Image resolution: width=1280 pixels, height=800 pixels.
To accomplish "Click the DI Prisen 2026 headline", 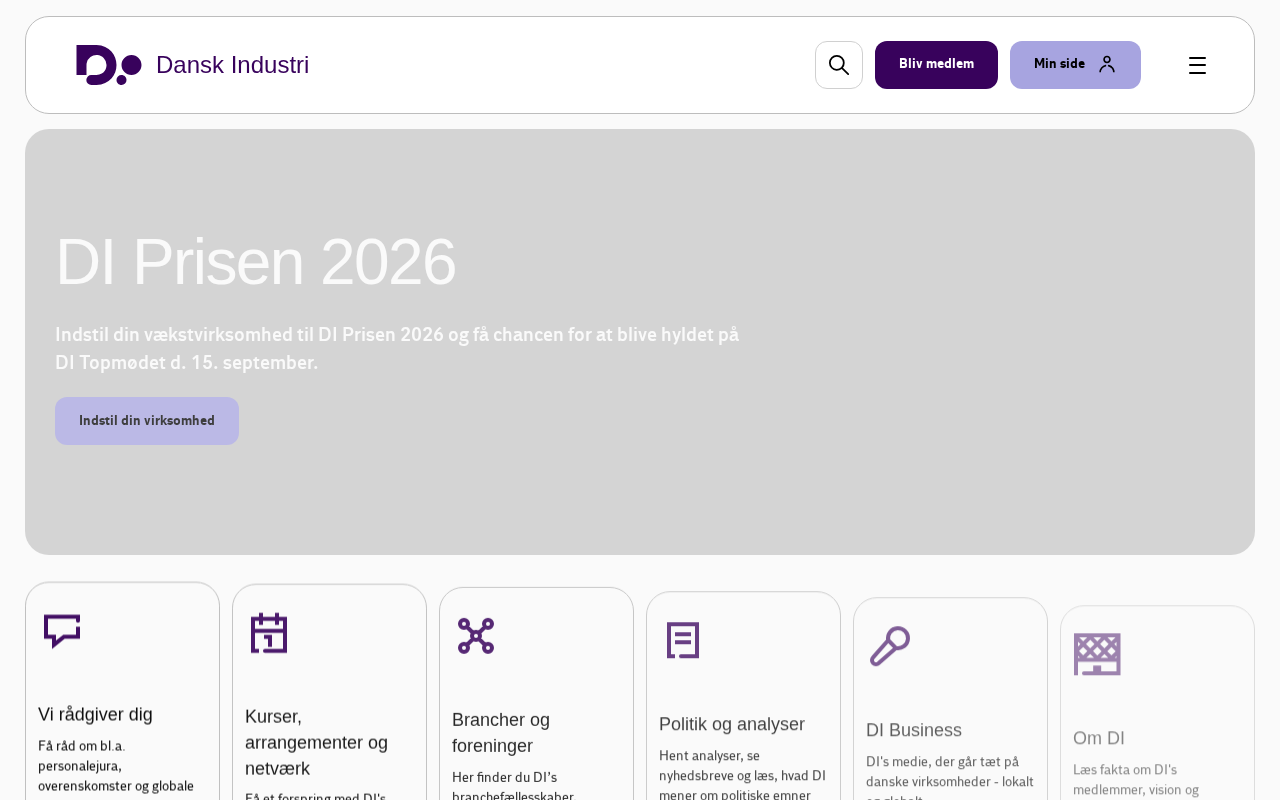I will coord(256,262).
